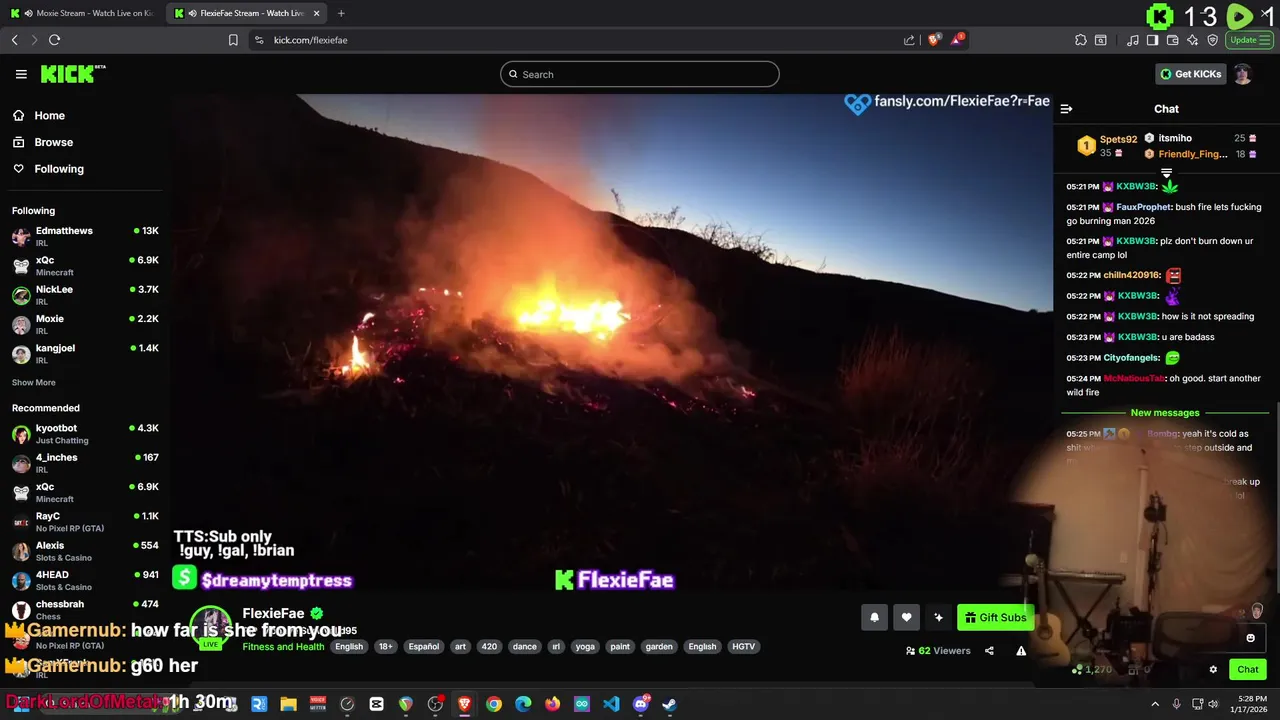Open Visual Studio Code from taskbar
This screenshot has height=720, width=1280.
click(x=611, y=704)
